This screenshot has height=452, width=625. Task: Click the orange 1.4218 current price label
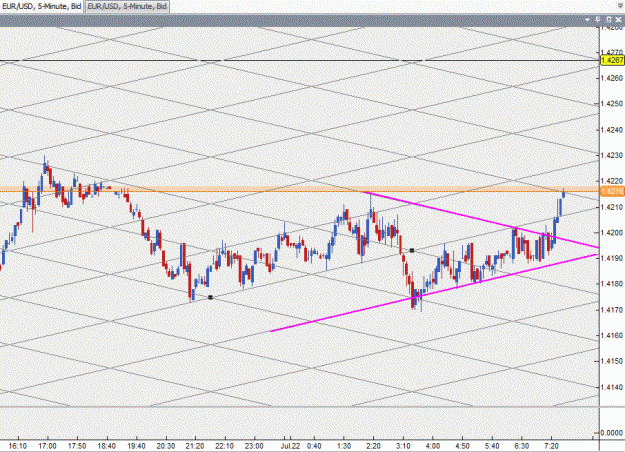612,191
